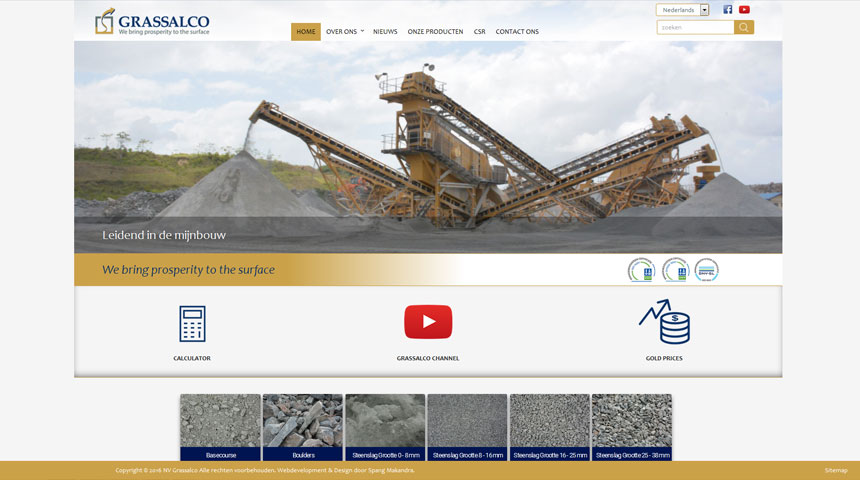Viewport: 860px width, 480px height.
Task: Open the Calculator icon
Action: [x=192, y=324]
